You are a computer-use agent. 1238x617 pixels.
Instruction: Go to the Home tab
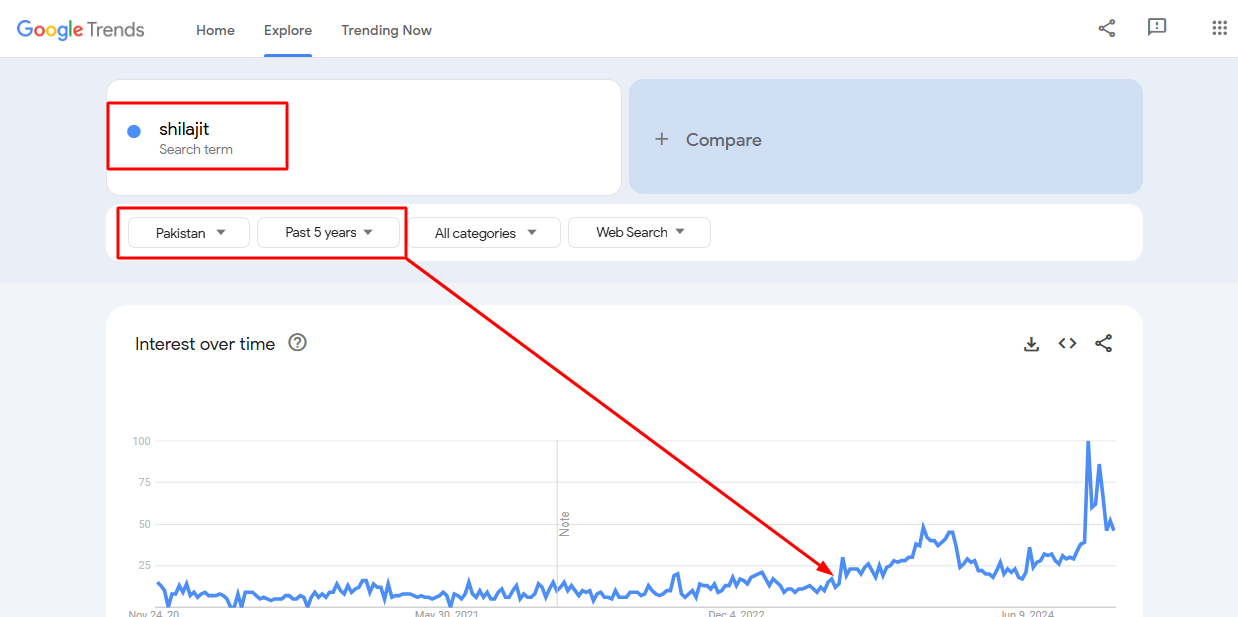[x=215, y=30]
